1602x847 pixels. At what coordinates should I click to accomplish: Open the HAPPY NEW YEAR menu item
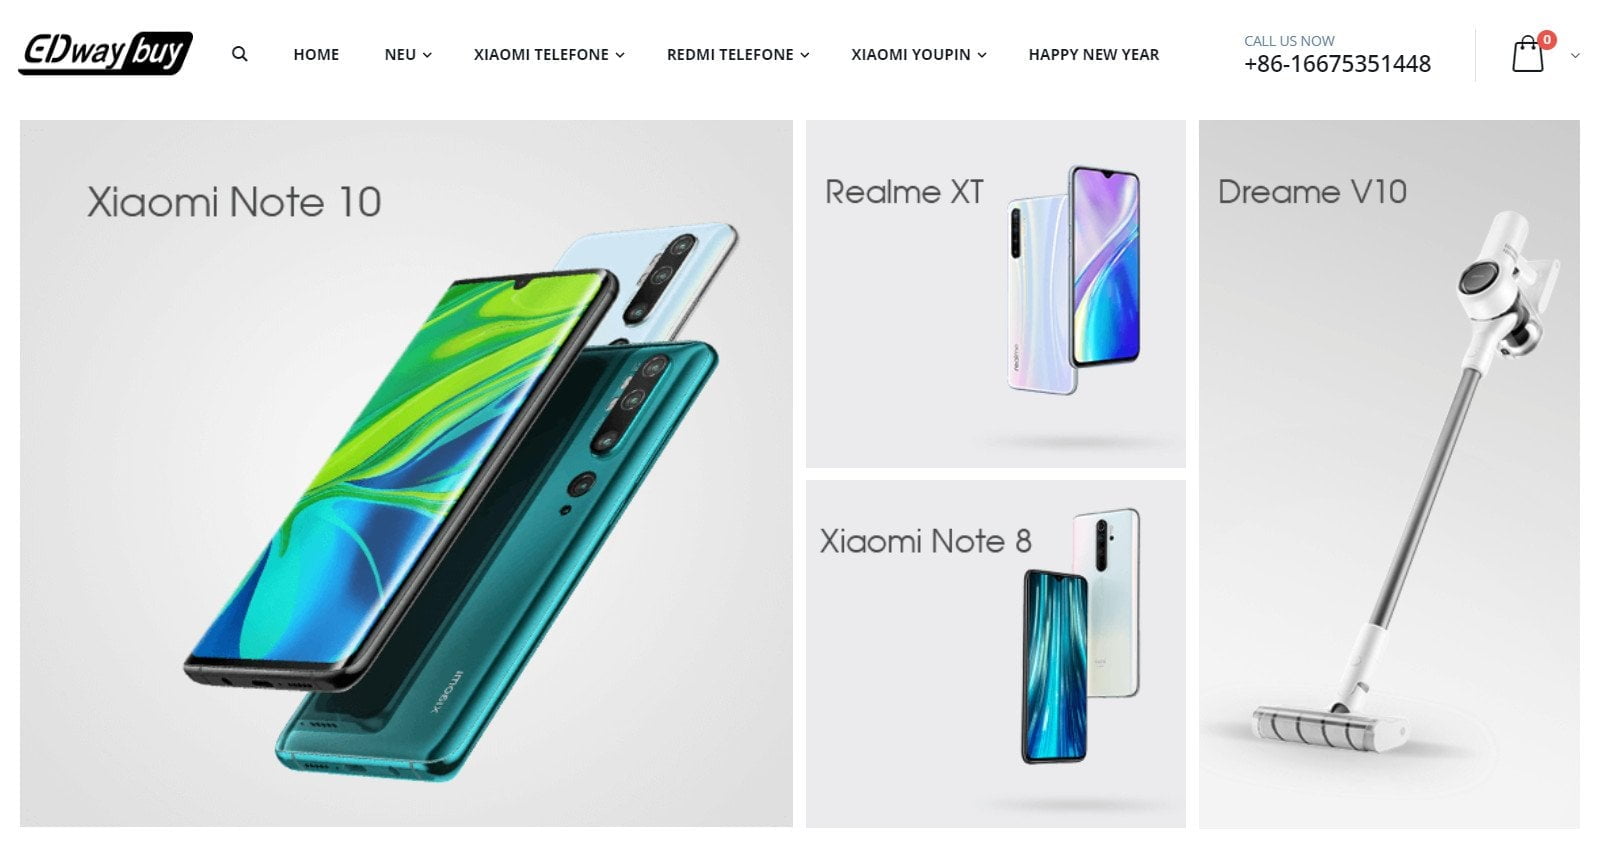click(1094, 55)
